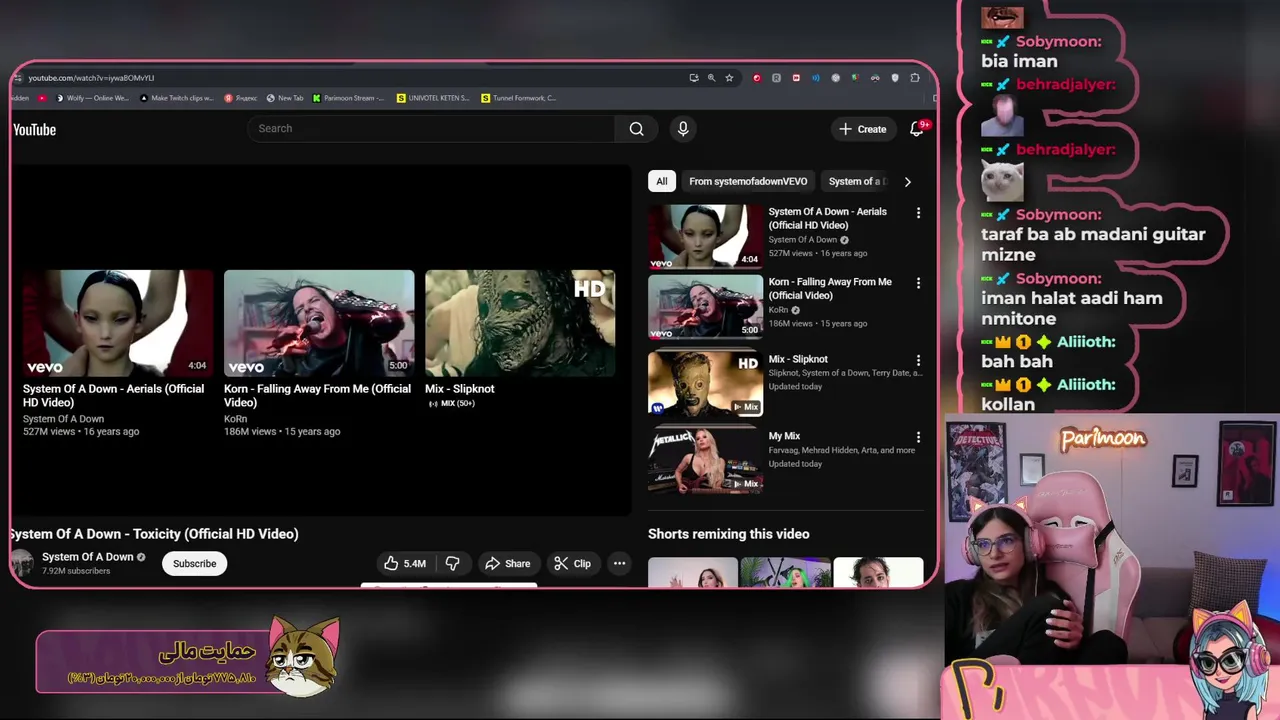Select From systemofadownVEVO chip
Screen dimensions: 1280x720
coord(748,181)
